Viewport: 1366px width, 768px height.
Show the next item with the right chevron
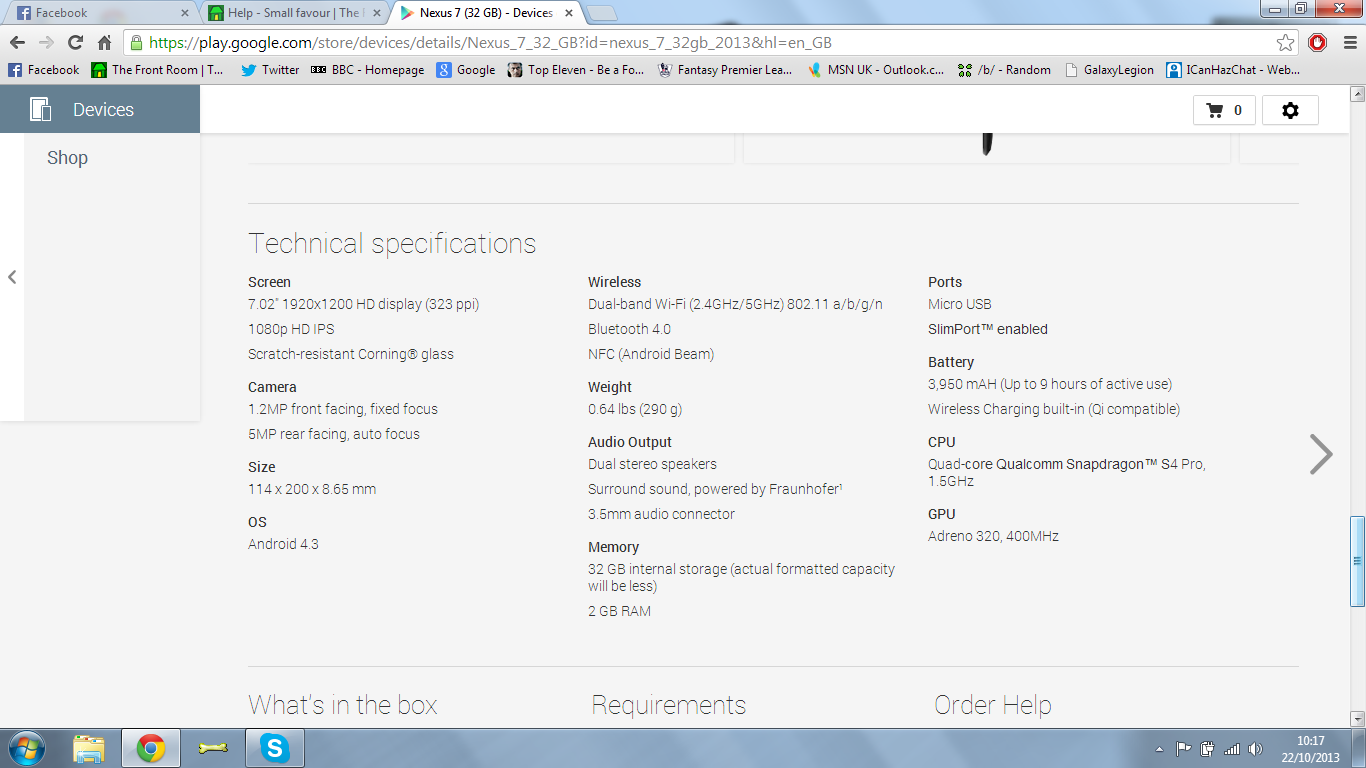click(x=1321, y=454)
